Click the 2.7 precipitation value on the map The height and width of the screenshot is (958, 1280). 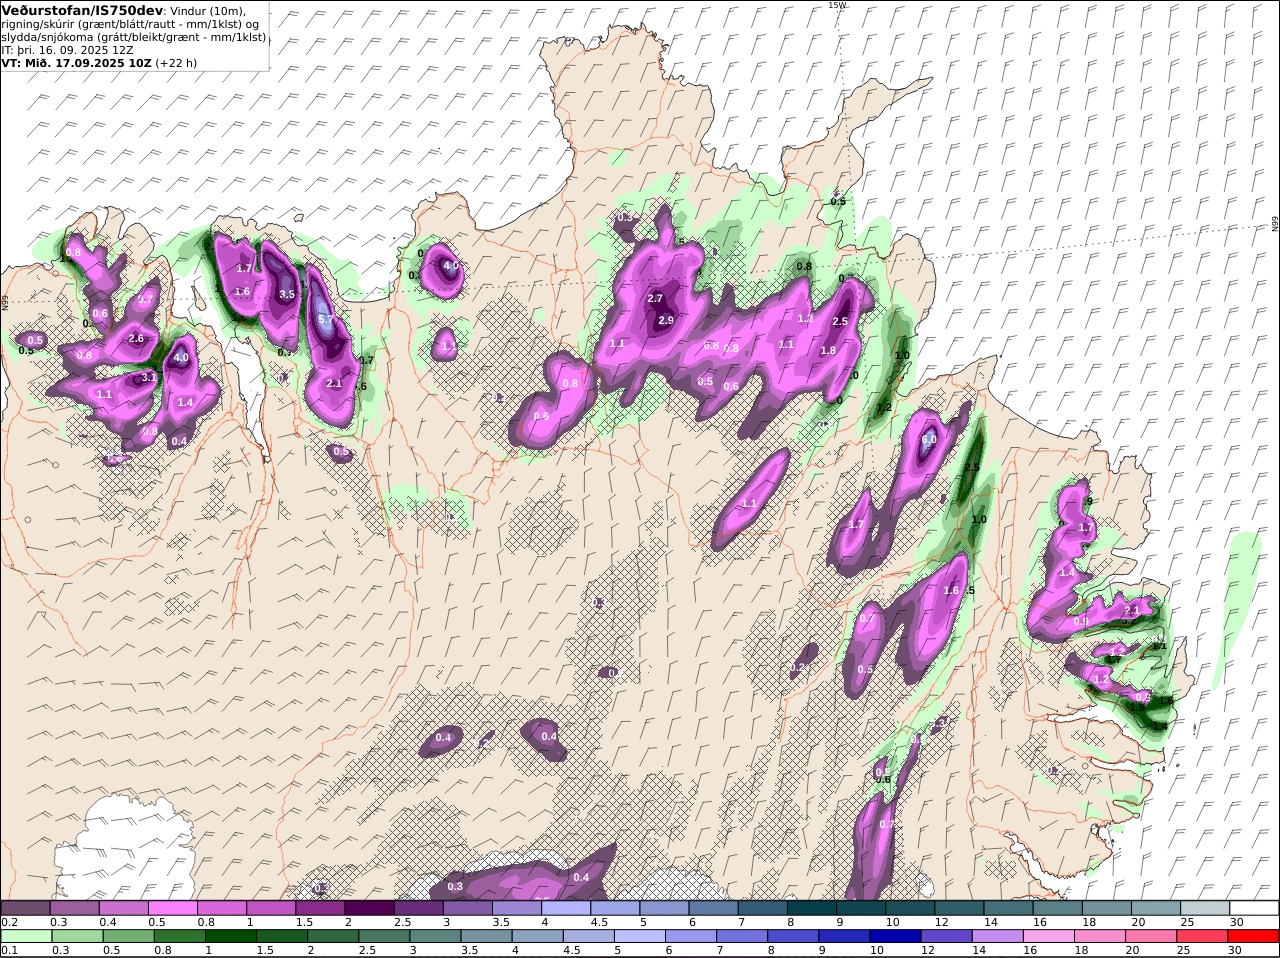(x=655, y=298)
